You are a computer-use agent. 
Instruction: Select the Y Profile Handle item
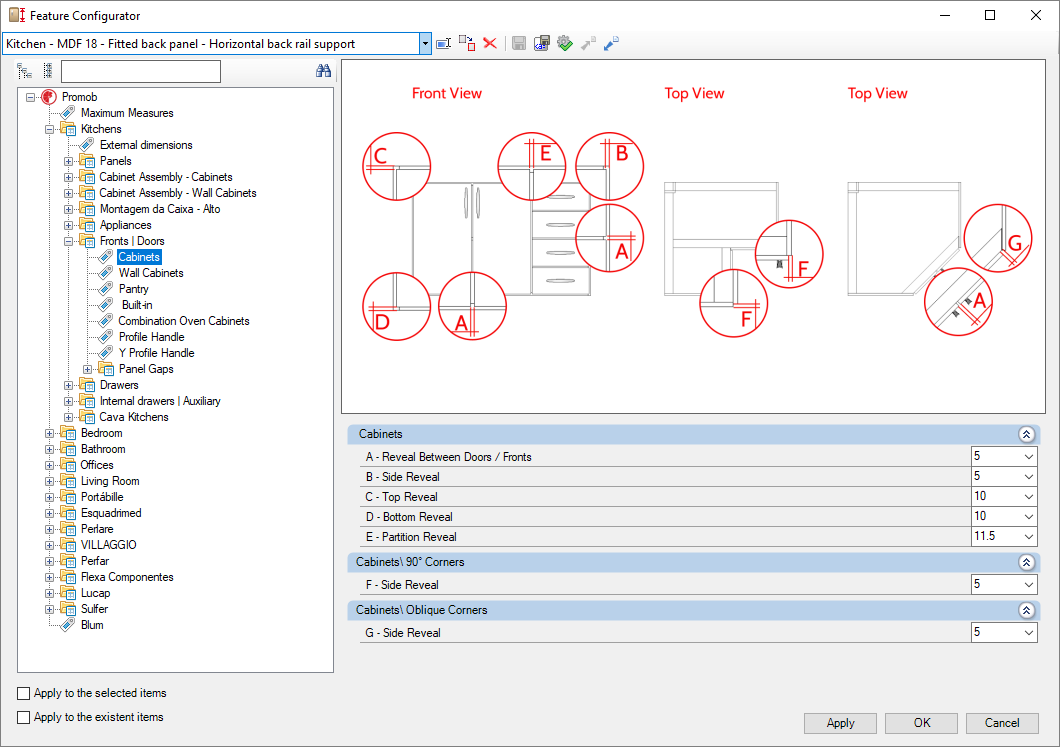(156, 353)
